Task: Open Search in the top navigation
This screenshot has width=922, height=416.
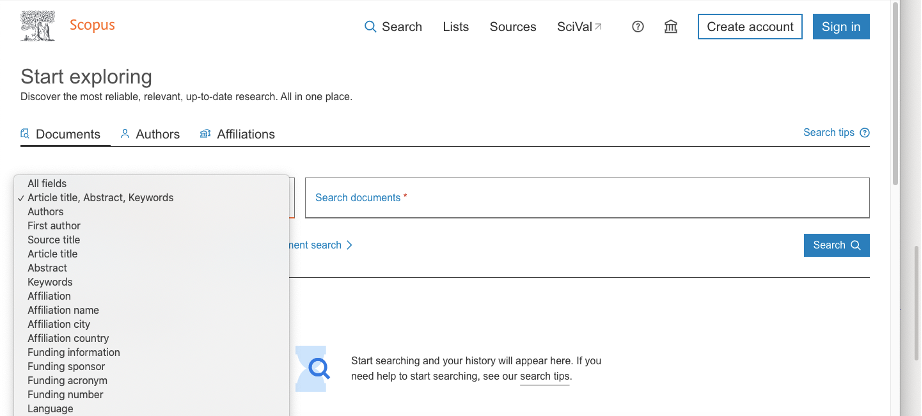Action: (393, 27)
